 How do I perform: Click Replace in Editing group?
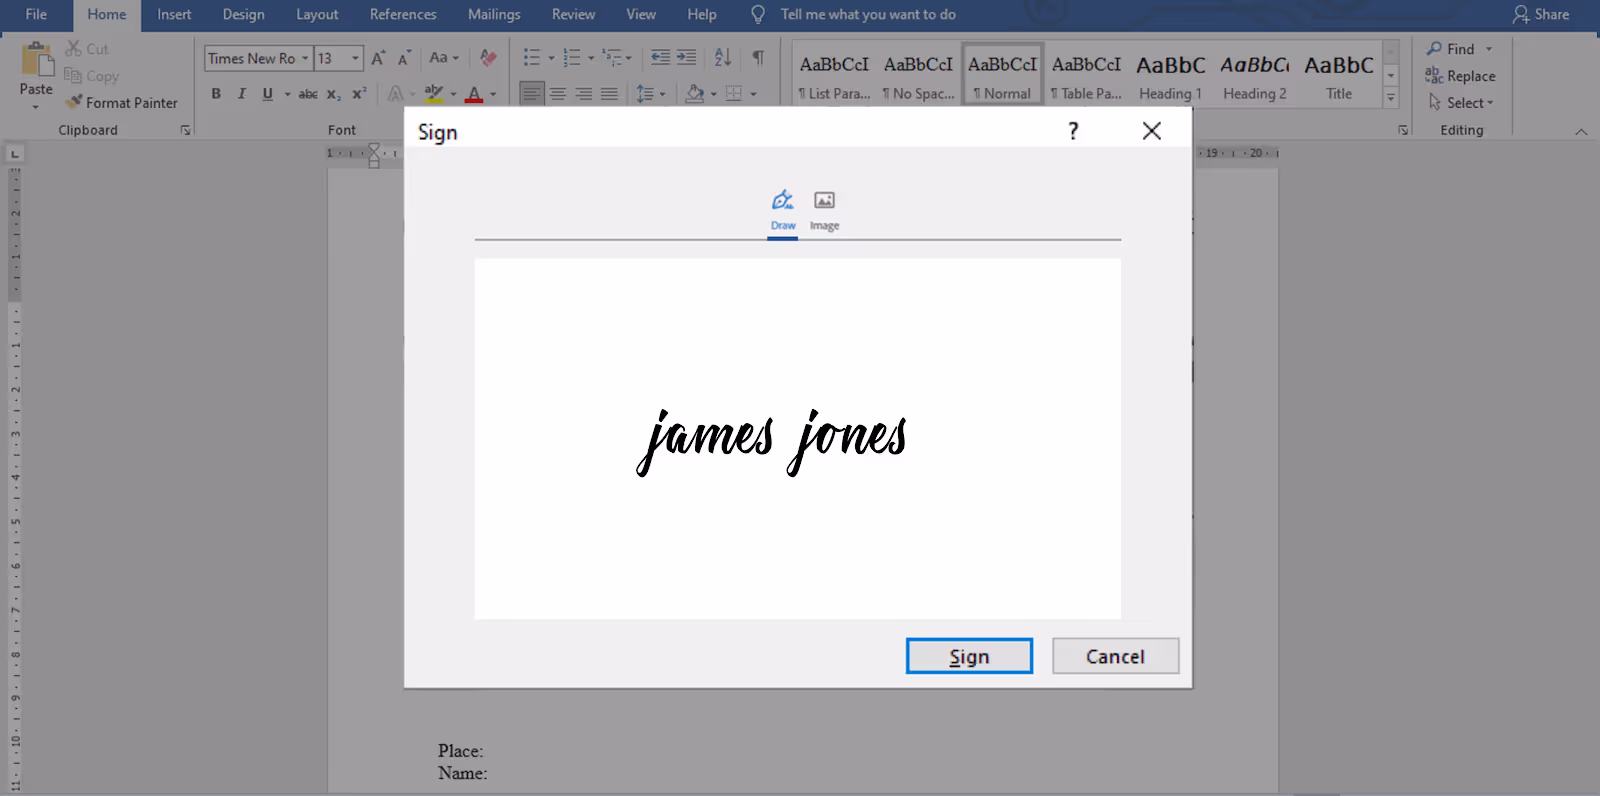click(1460, 76)
